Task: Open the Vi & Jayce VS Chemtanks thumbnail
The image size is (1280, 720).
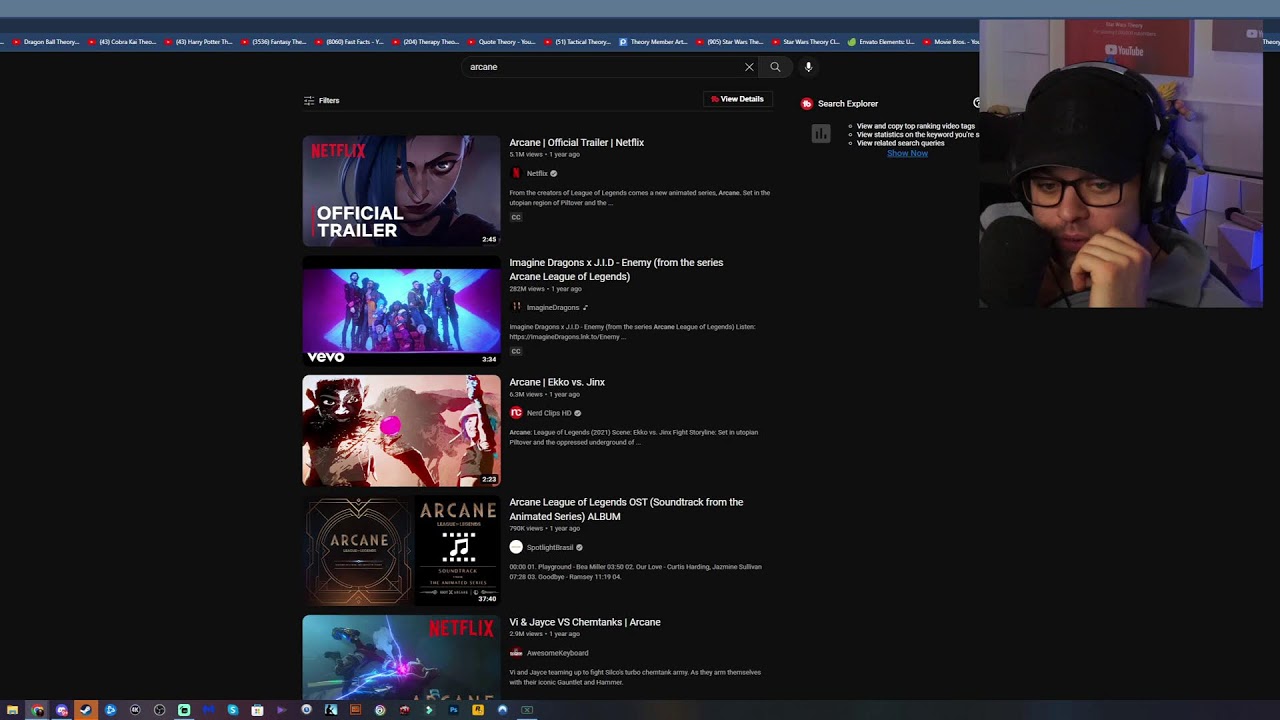Action: [x=401, y=657]
